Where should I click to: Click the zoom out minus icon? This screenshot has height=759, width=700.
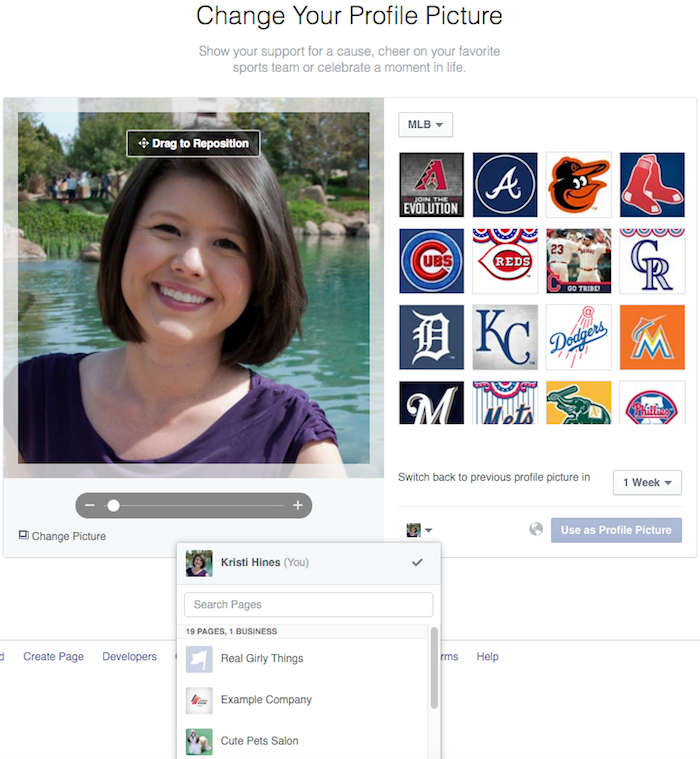(x=90, y=505)
